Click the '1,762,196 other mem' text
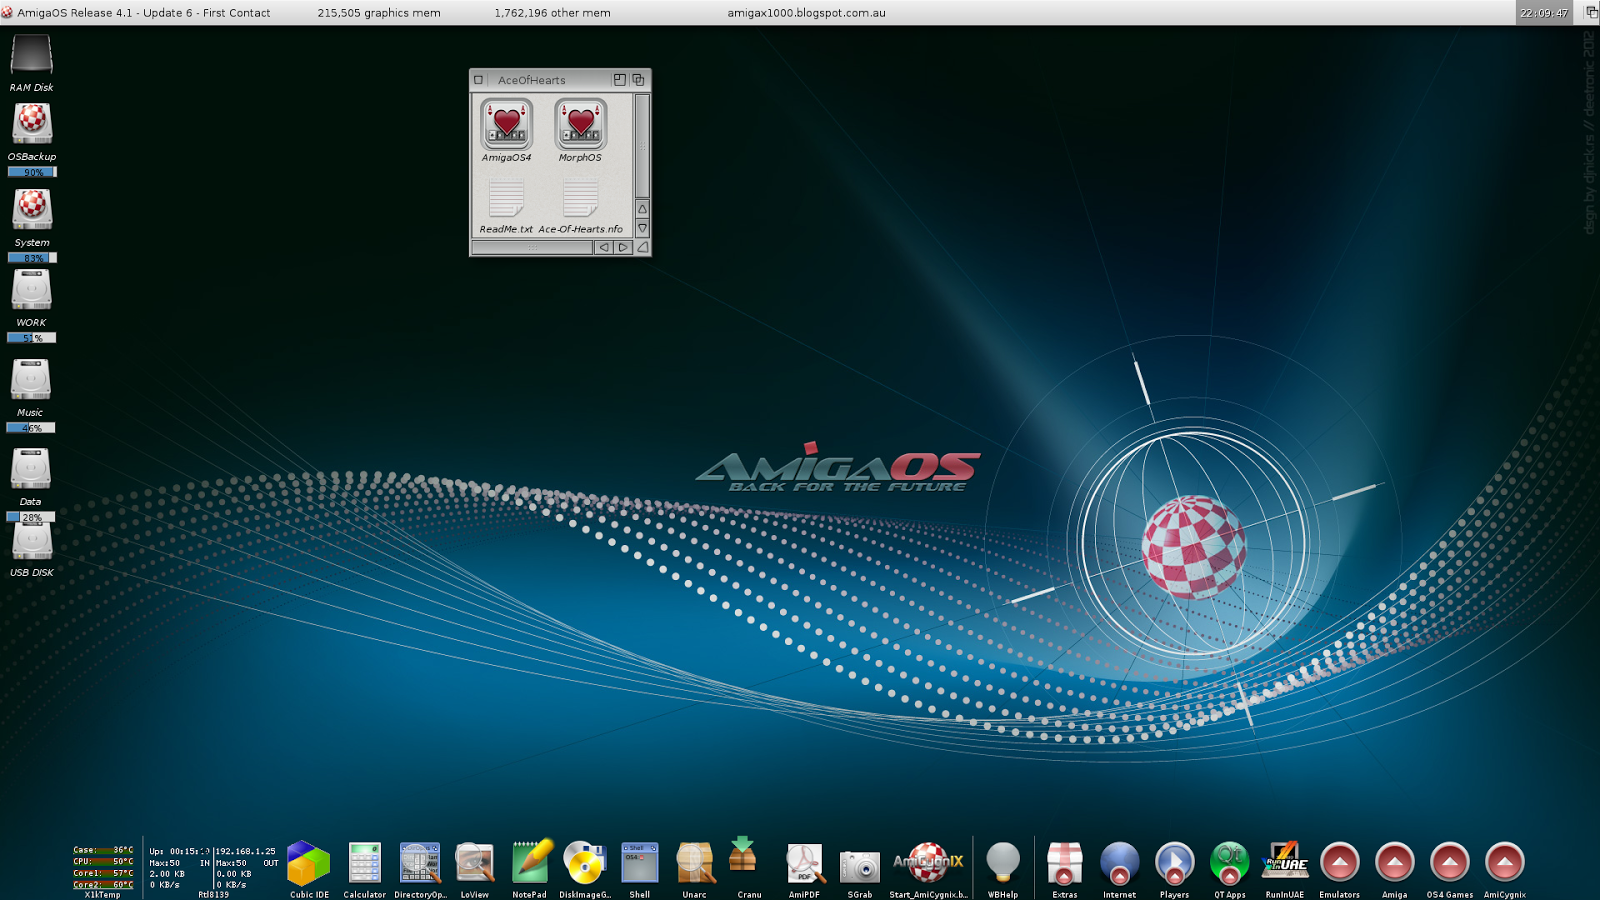 (x=552, y=13)
